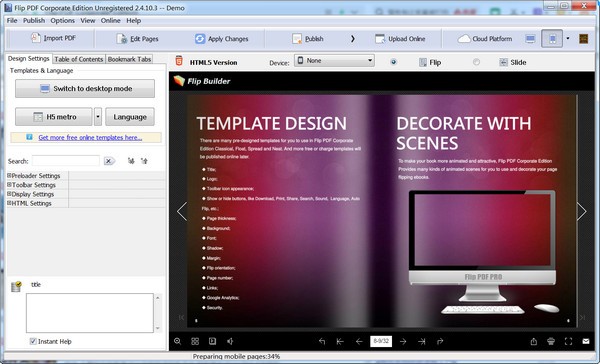Click the auto flip play icon
The height and width of the screenshot is (364, 600).
pos(212,341)
